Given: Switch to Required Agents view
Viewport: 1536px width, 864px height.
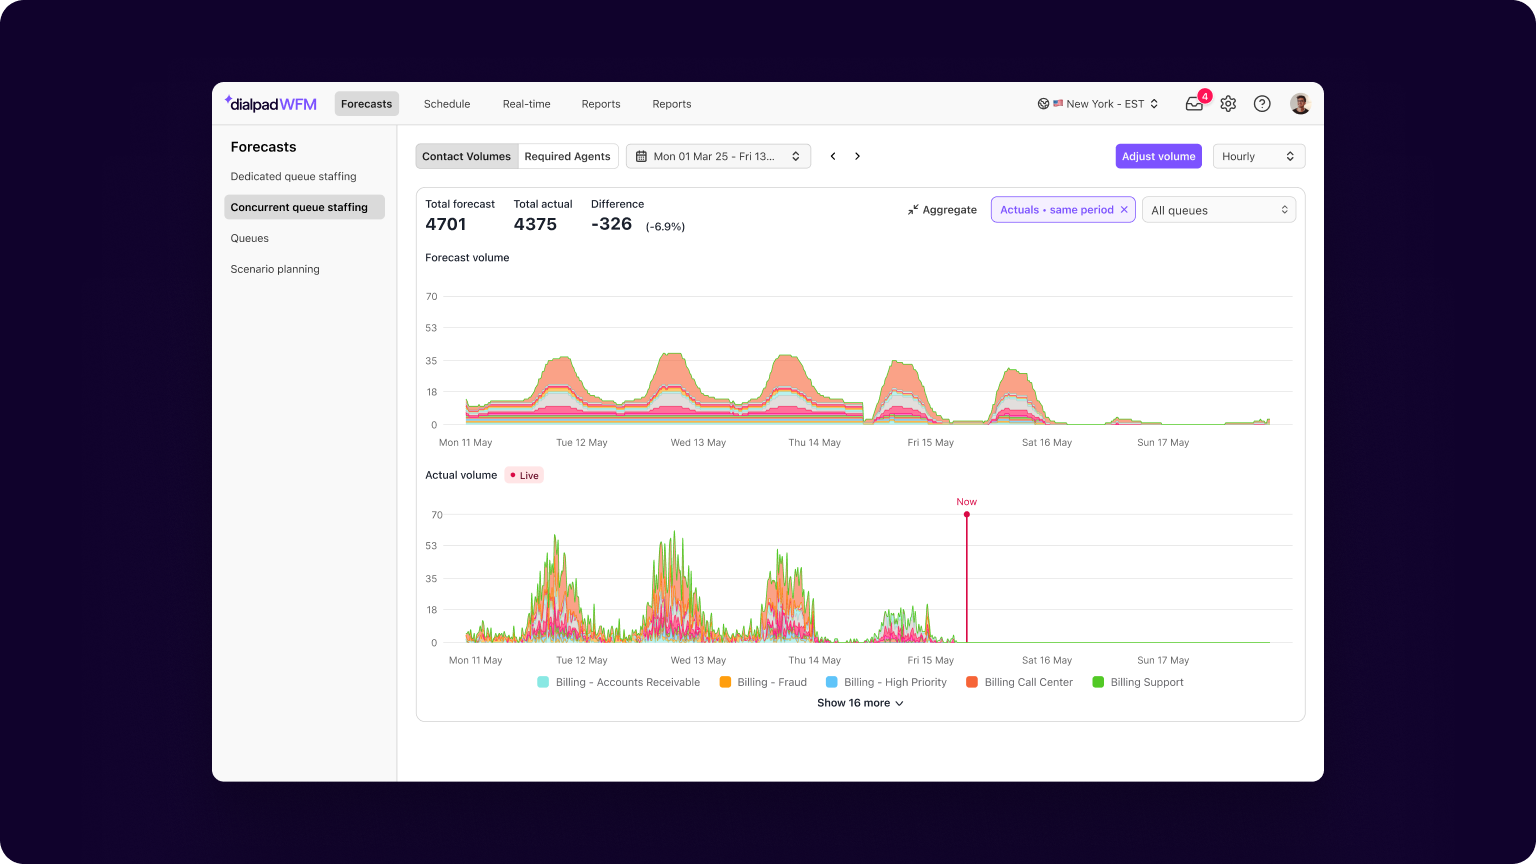Looking at the screenshot, I should [567, 156].
